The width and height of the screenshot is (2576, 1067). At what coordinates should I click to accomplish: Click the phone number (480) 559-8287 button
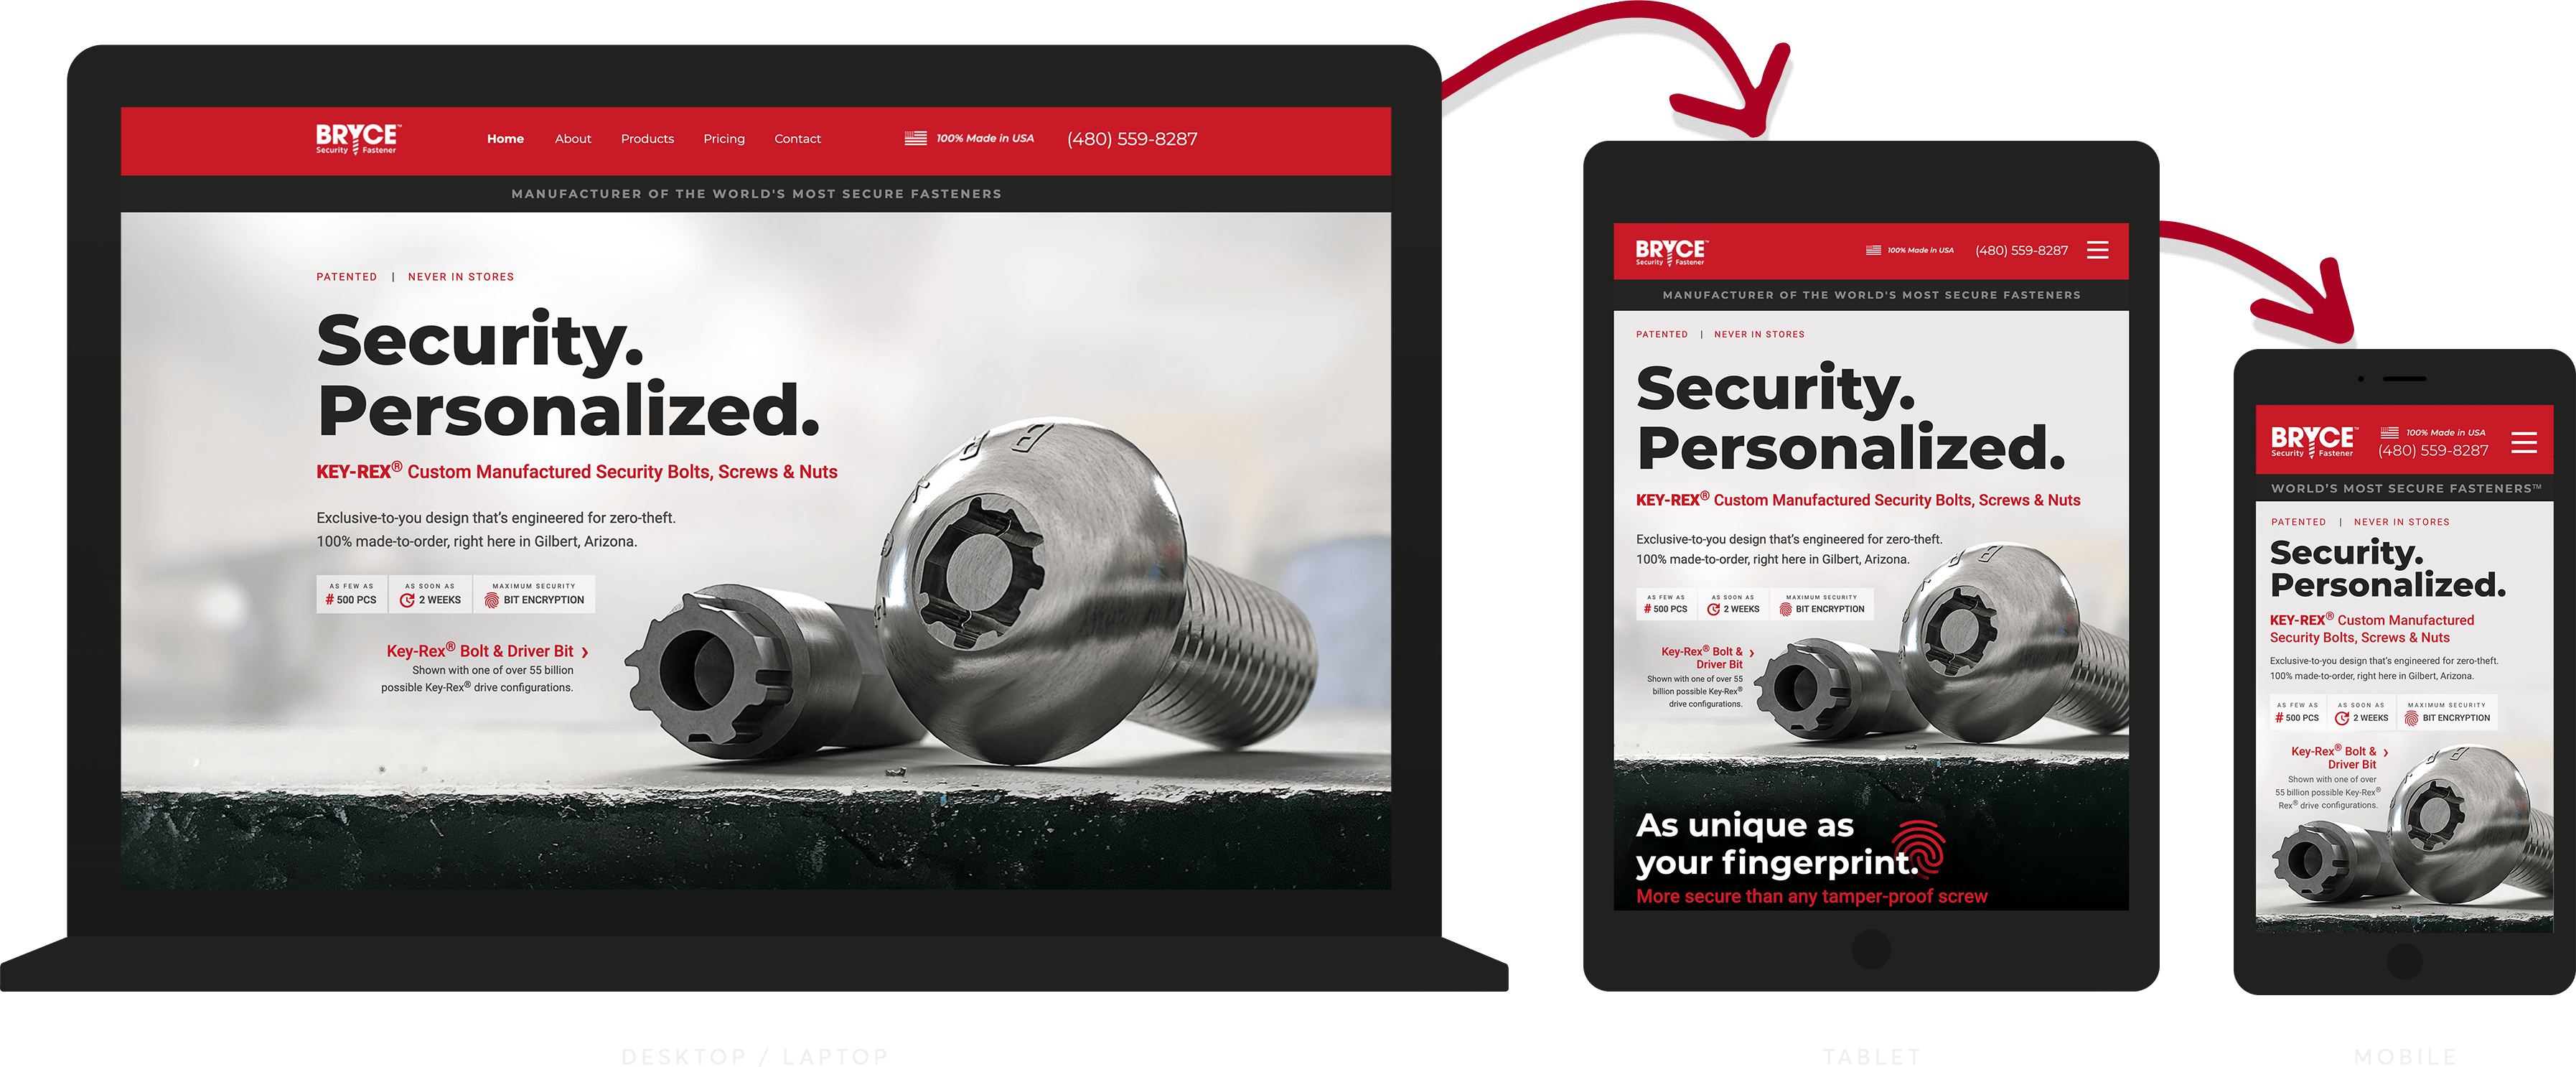coord(1148,138)
